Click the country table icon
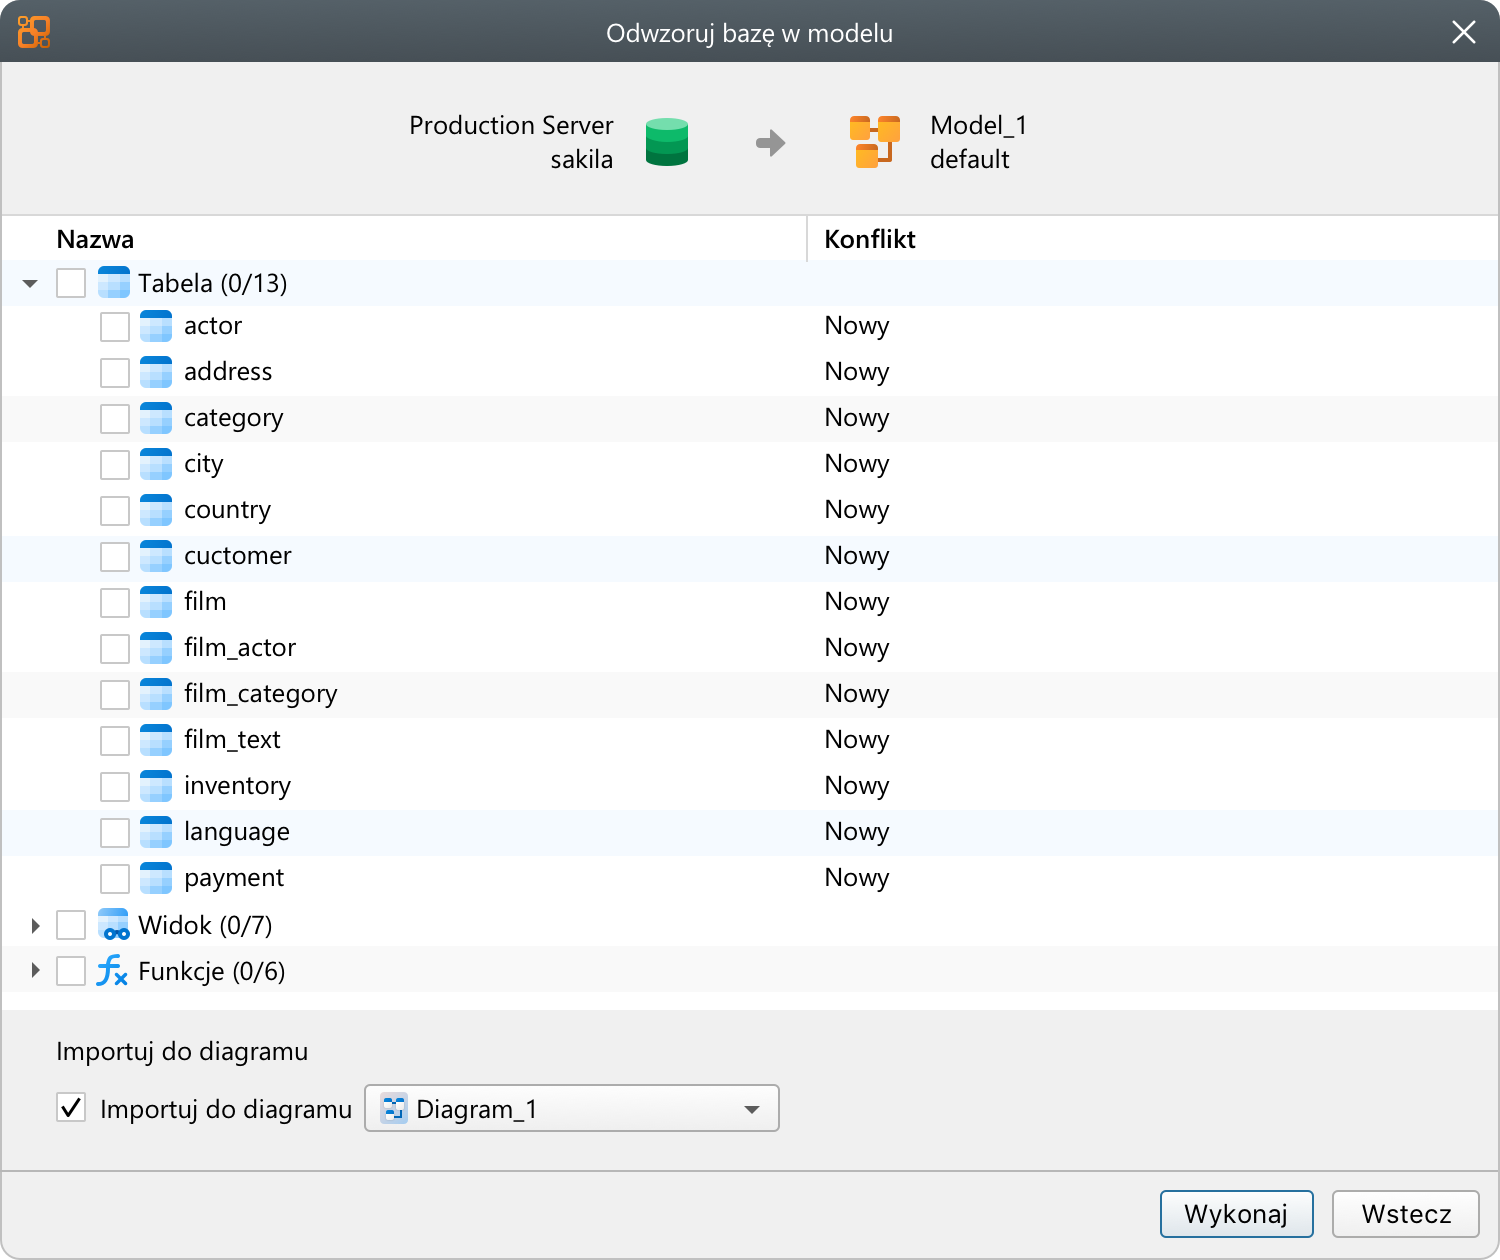 click(x=156, y=510)
